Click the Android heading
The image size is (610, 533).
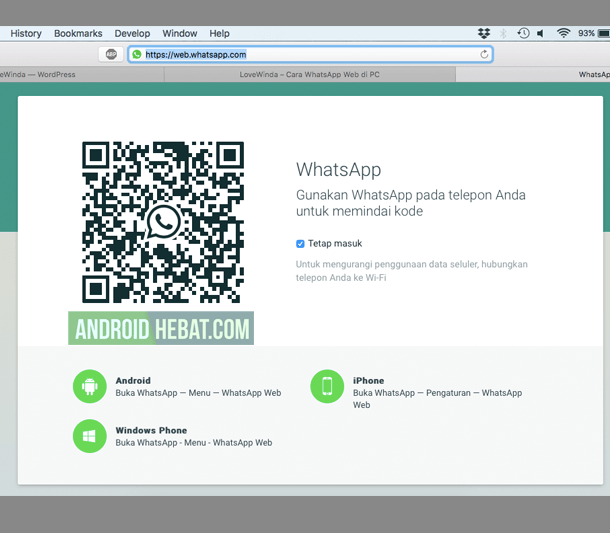133,380
